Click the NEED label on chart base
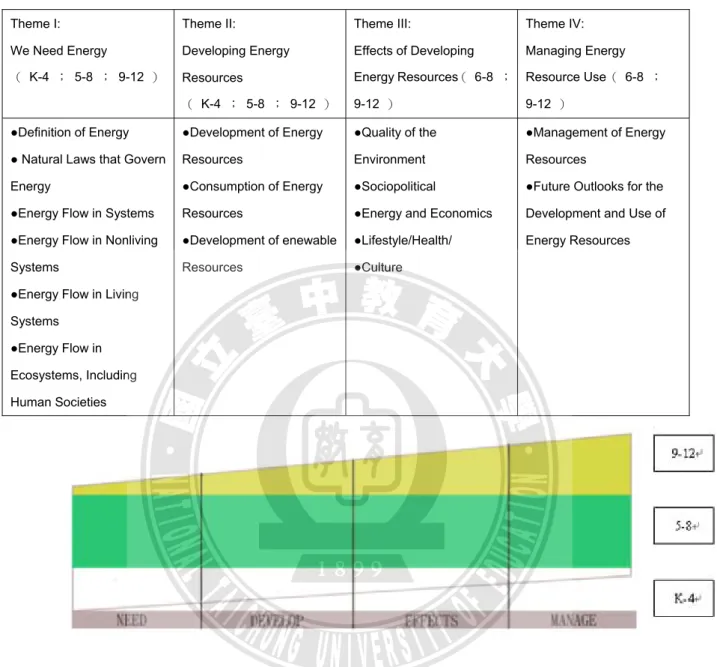This screenshot has width=717, height=667. point(131,620)
